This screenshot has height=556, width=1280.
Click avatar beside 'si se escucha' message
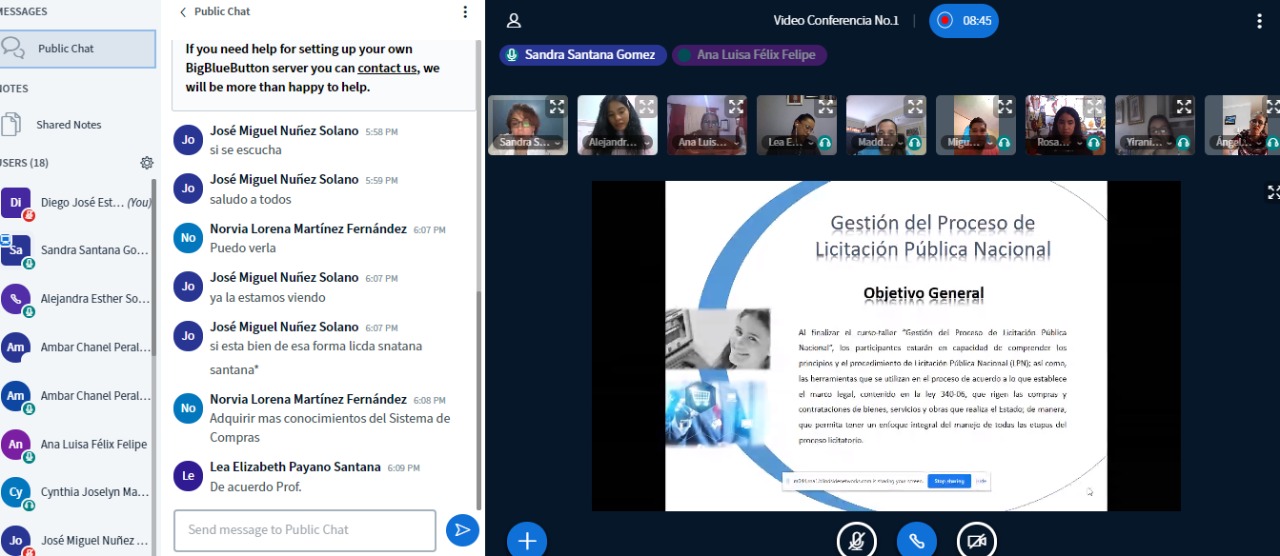coord(187,140)
